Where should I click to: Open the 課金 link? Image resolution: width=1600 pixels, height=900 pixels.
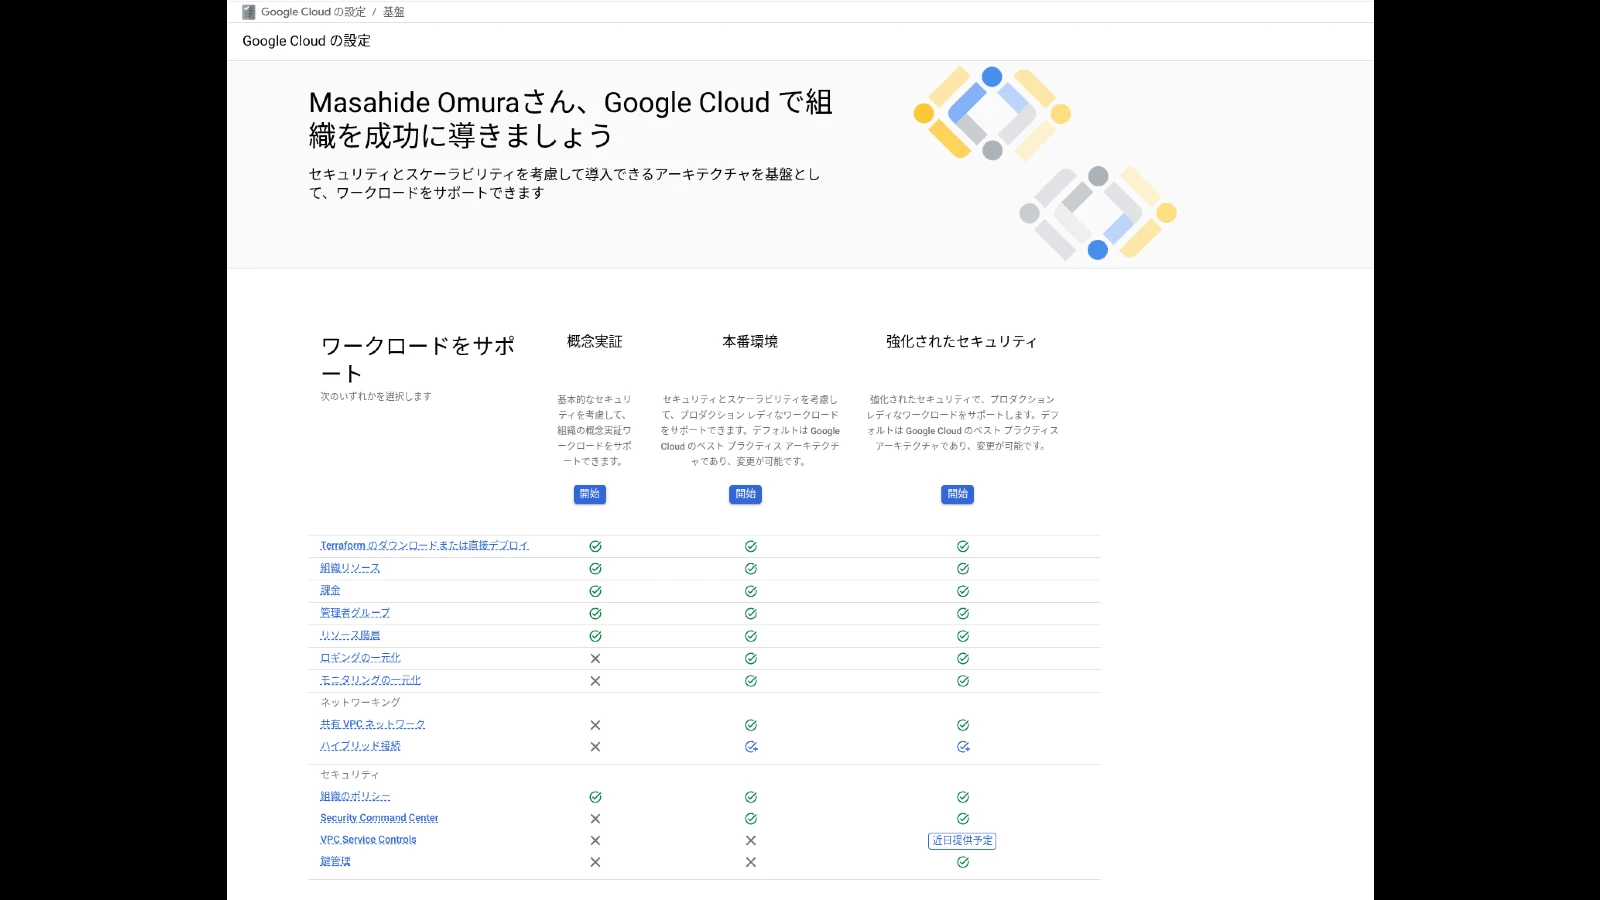pyautogui.click(x=330, y=591)
